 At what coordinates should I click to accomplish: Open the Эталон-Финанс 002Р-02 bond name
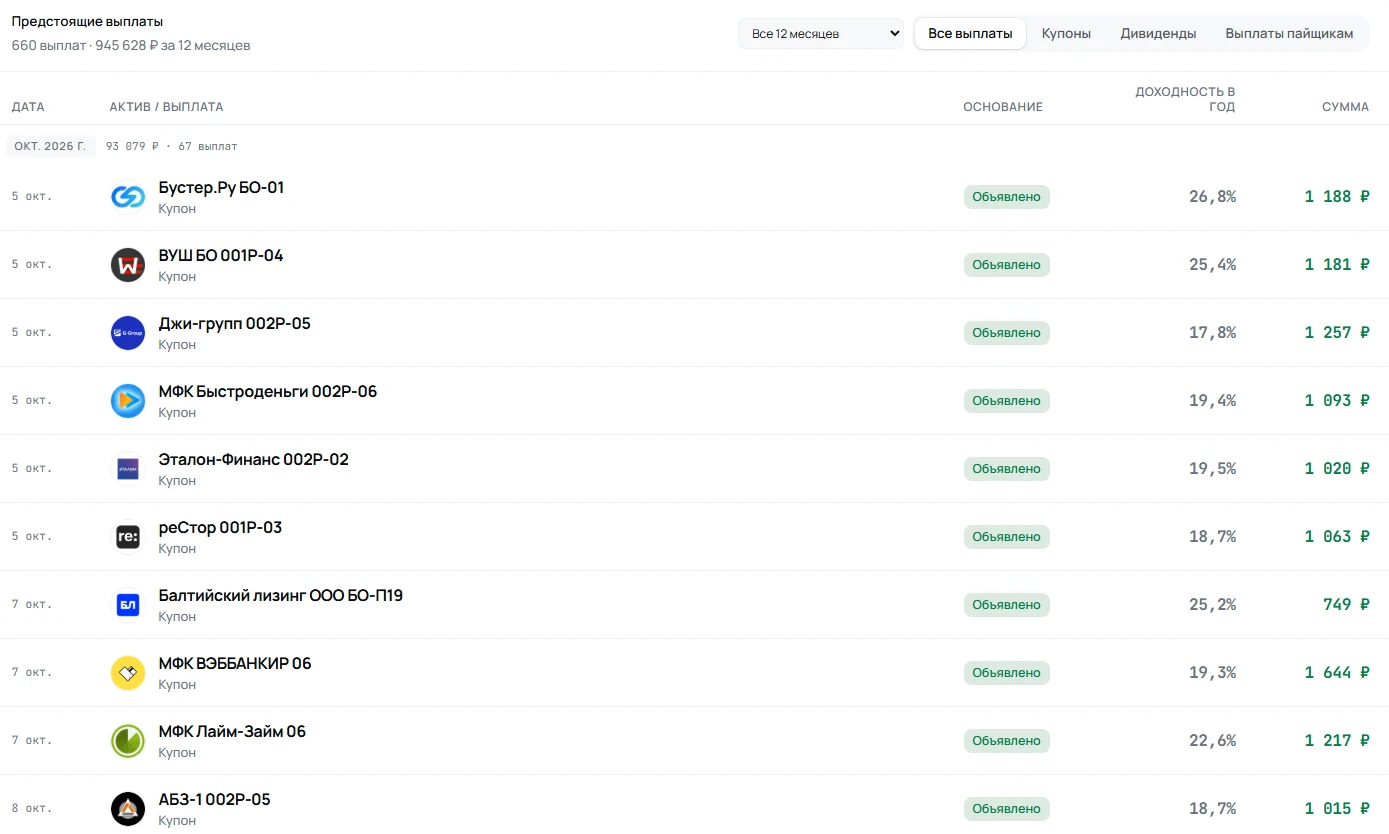click(x=254, y=460)
